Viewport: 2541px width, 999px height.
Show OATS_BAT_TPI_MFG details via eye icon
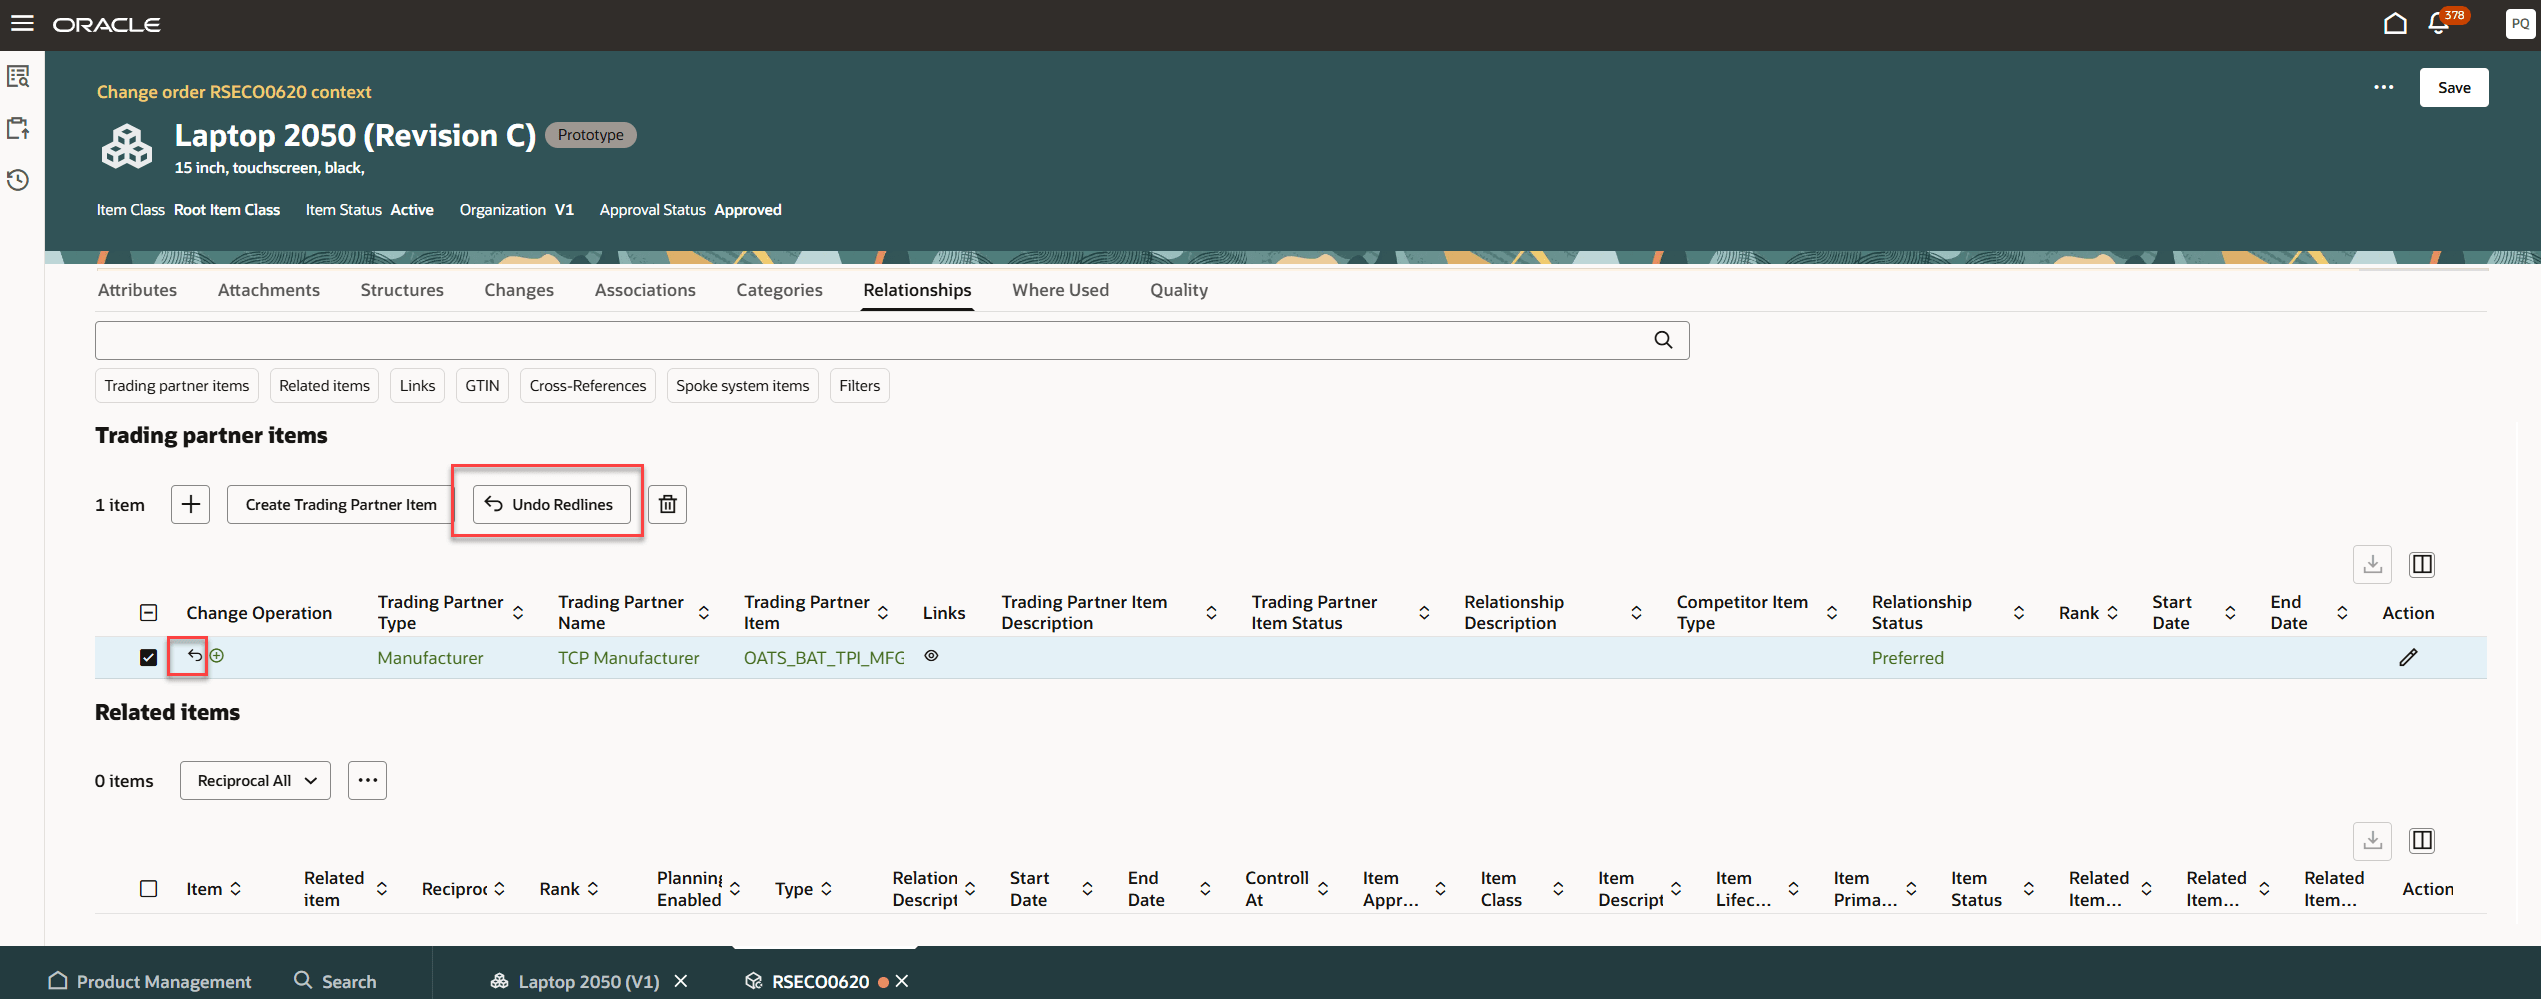(x=931, y=656)
